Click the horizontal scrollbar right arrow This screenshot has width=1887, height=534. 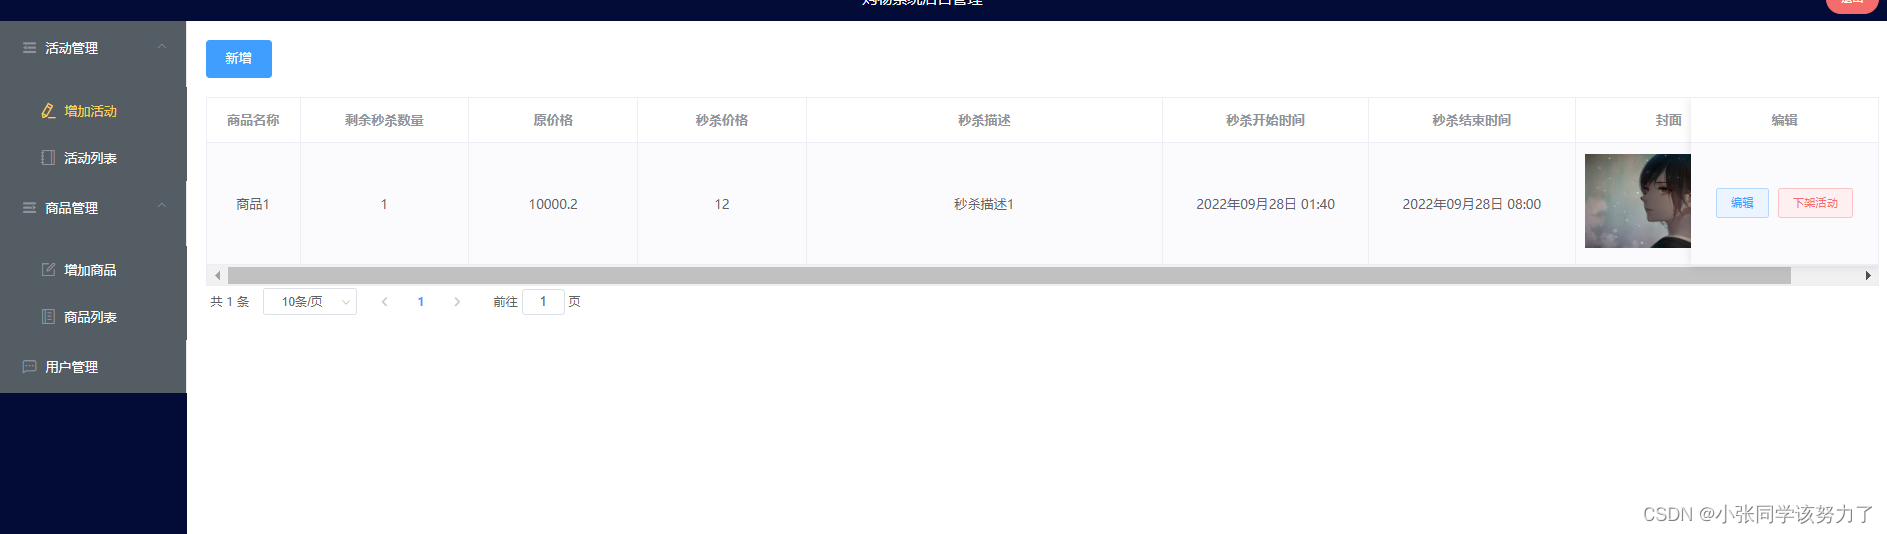point(1868,276)
